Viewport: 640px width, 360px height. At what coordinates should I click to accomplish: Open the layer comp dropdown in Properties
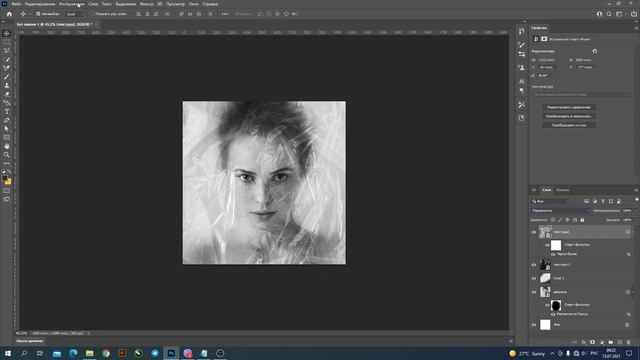click(x=581, y=95)
